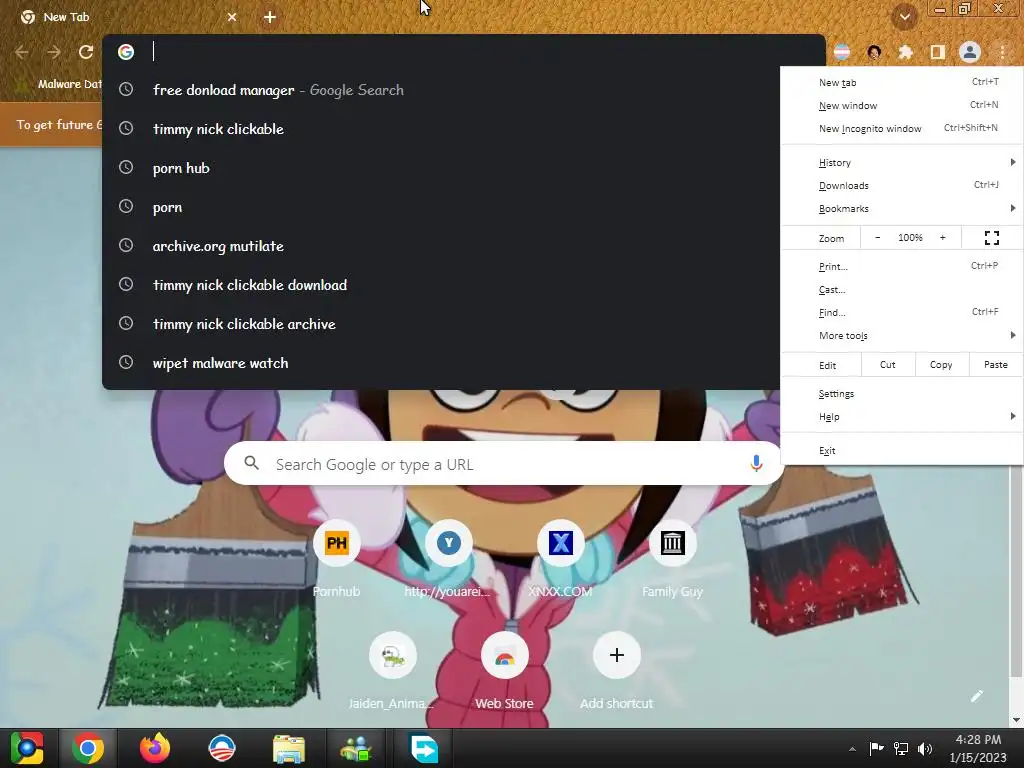
Task: Open Settings from Chrome menu
Action: [902, 394]
